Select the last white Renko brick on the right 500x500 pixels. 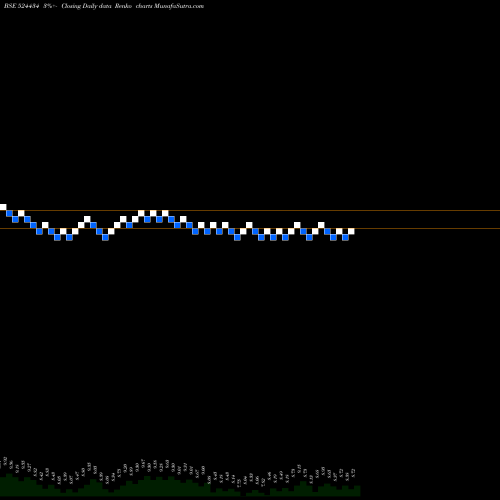[x=351, y=231]
